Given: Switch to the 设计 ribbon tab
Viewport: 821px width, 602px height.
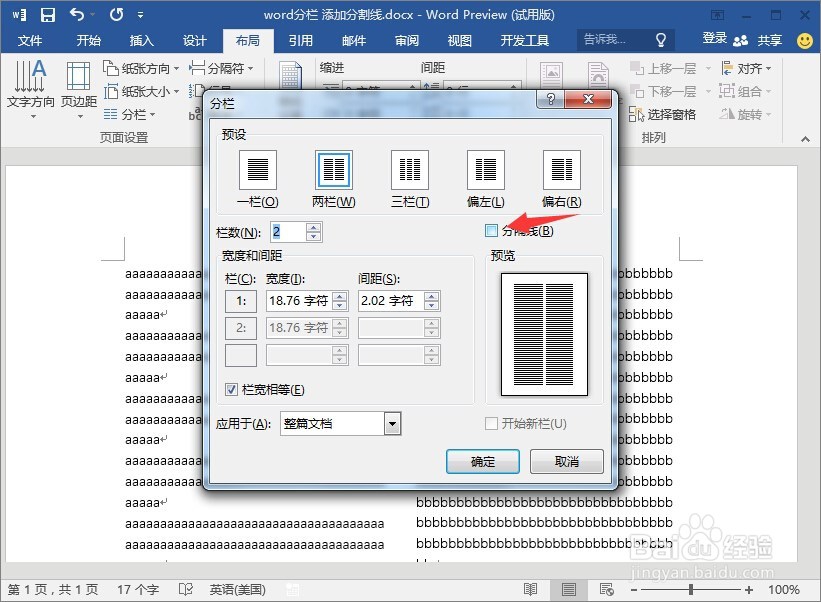Looking at the screenshot, I should coord(194,40).
